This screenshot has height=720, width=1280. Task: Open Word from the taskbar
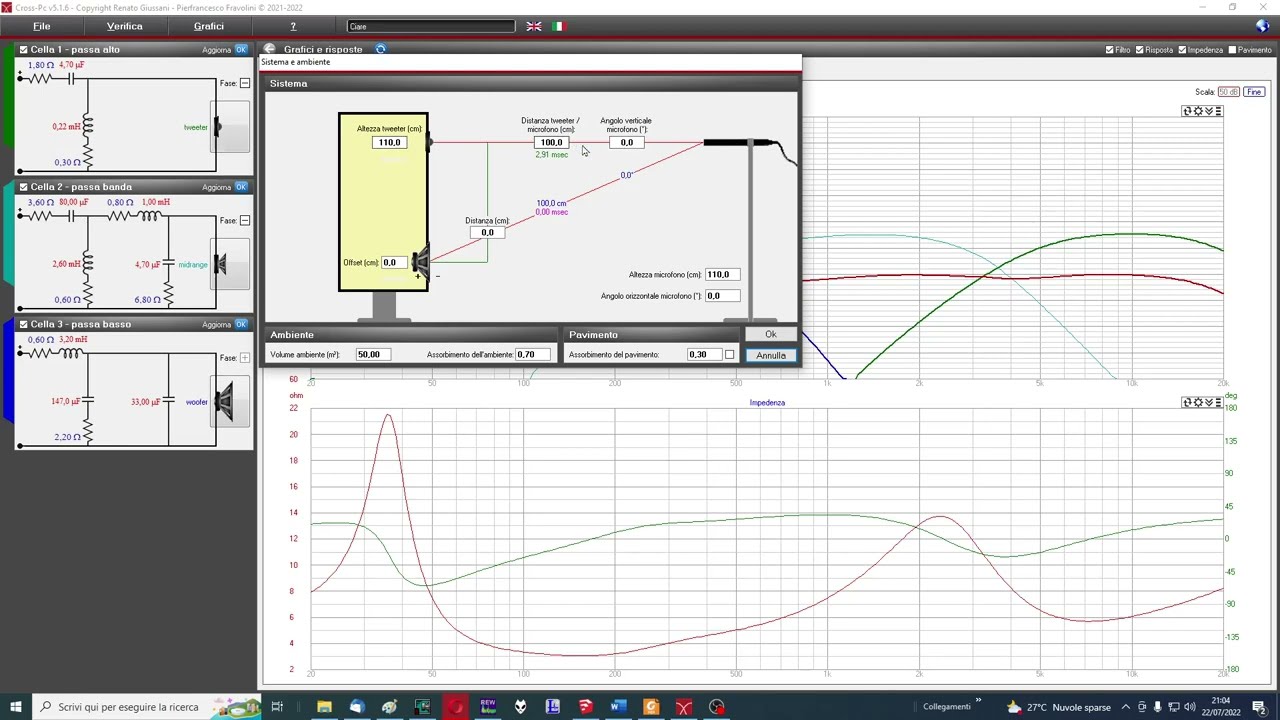coord(618,707)
